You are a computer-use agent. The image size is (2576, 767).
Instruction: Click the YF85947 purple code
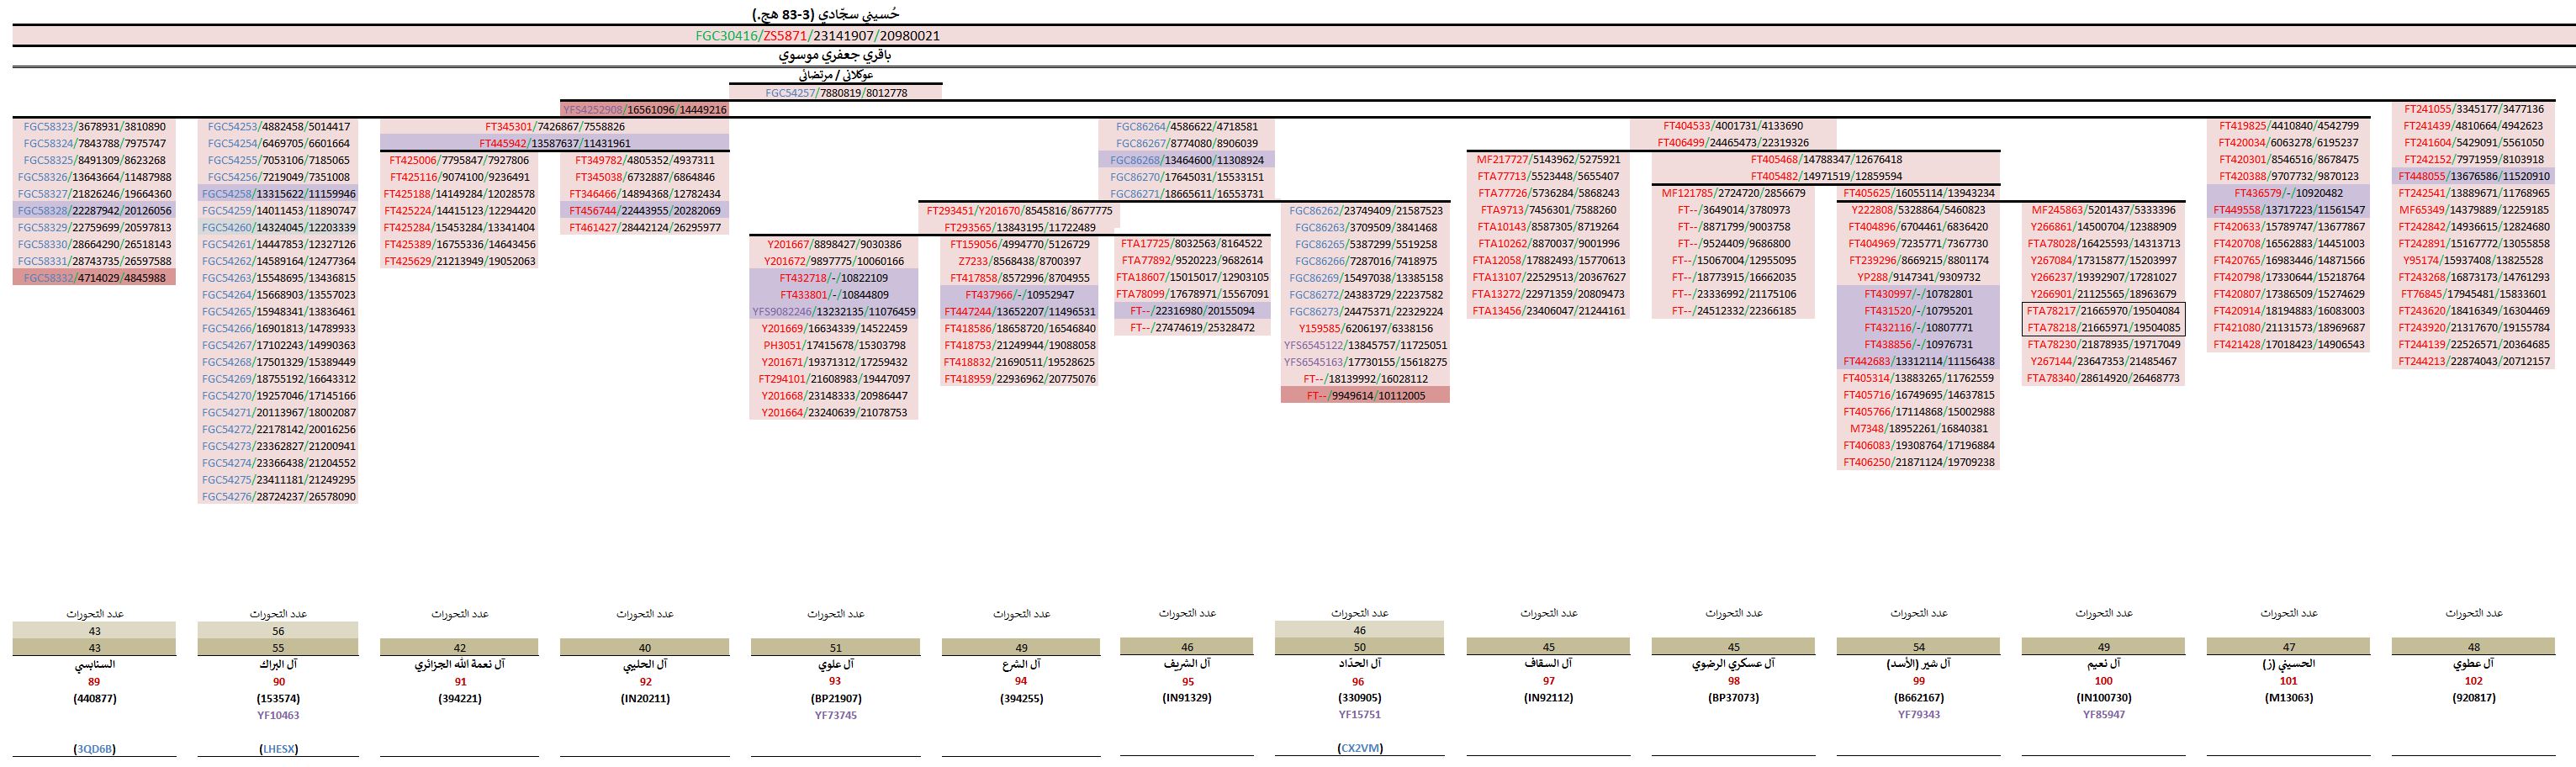2103,714
